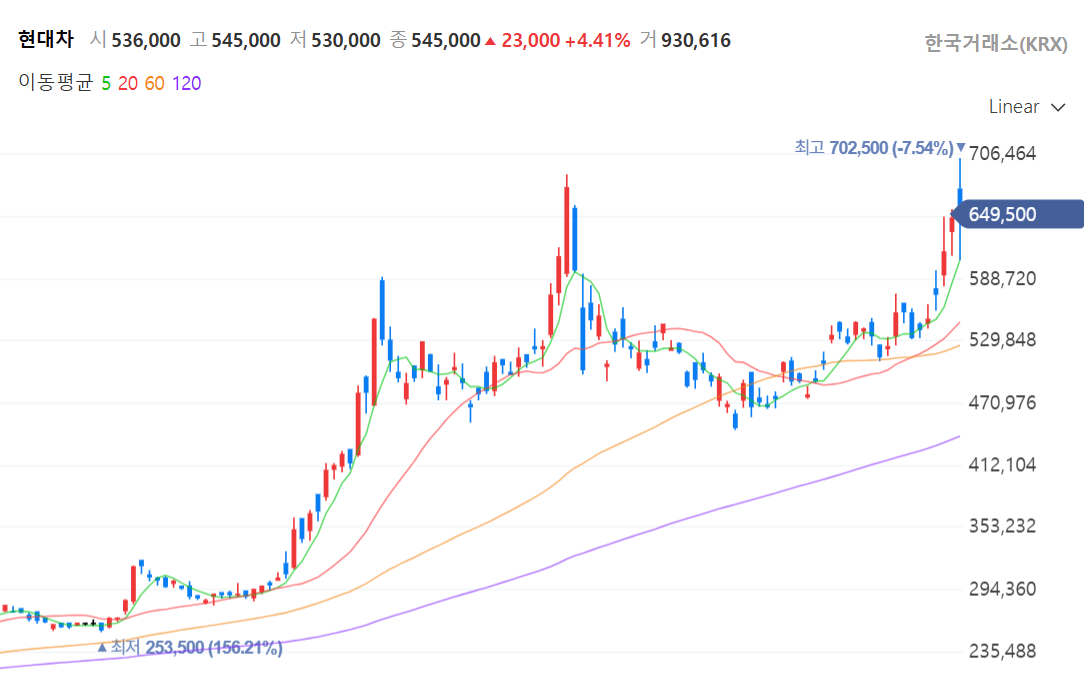Click the 470,976 axis label
The image size is (1089, 690).
(1002, 402)
